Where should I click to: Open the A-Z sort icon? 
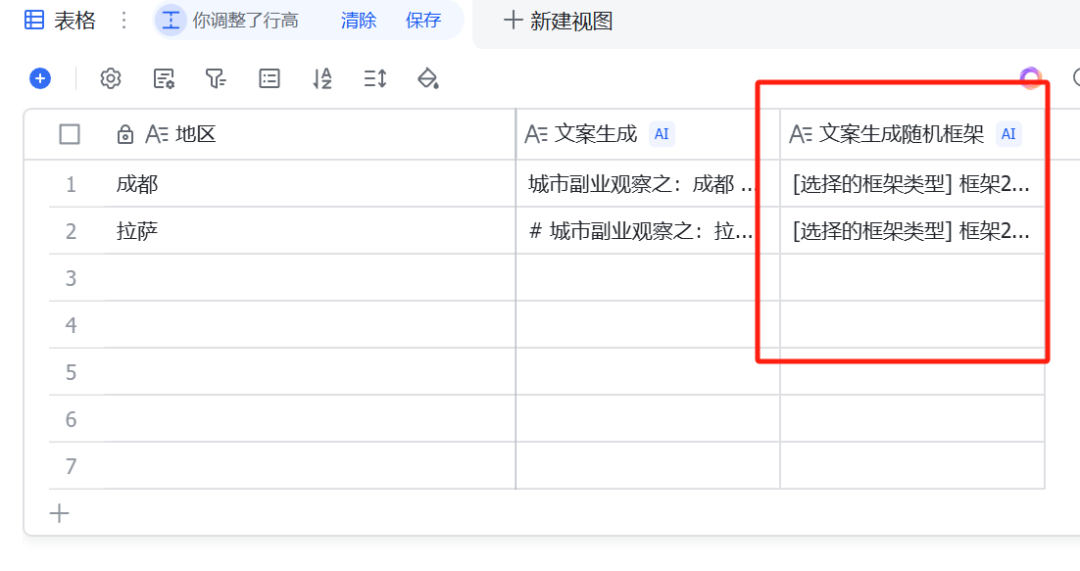pos(322,79)
